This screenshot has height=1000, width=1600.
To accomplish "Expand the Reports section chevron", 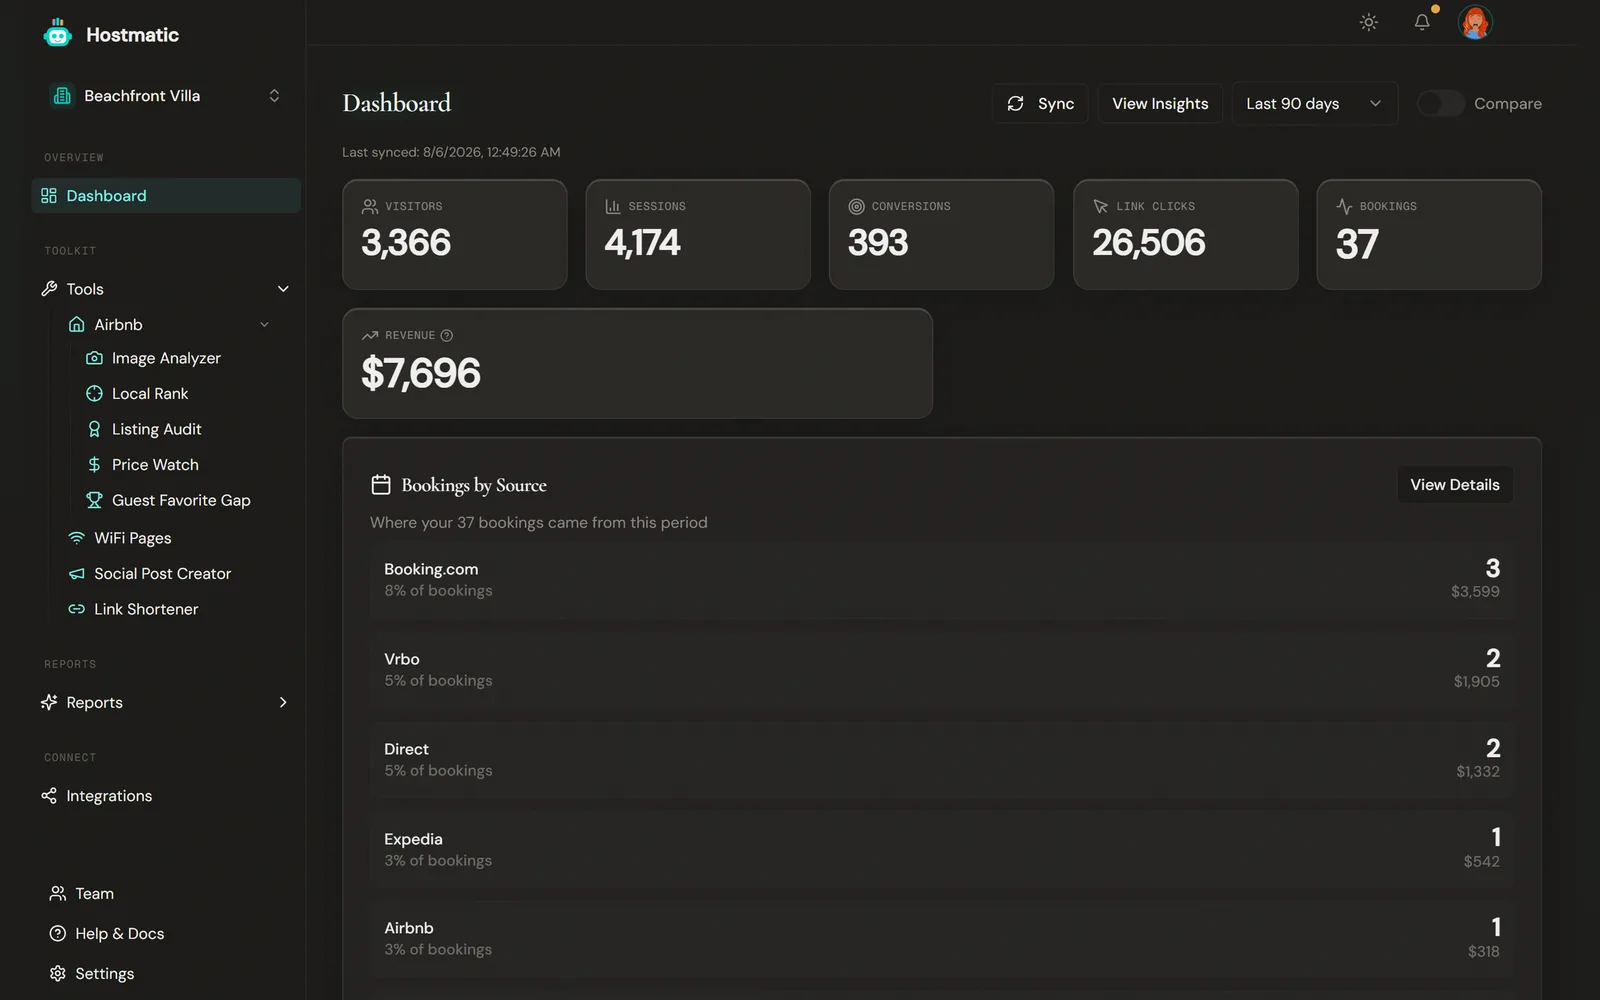I will (283, 703).
